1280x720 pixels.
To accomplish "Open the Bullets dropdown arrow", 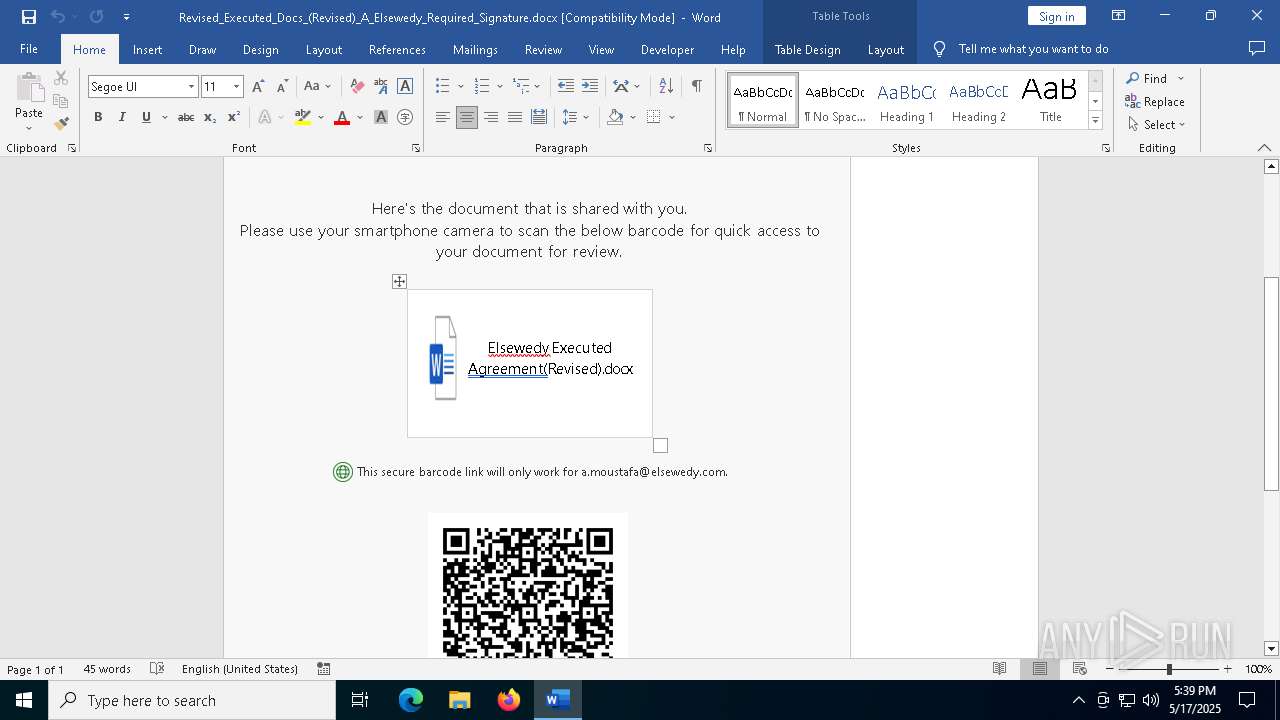I will point(461,87).
